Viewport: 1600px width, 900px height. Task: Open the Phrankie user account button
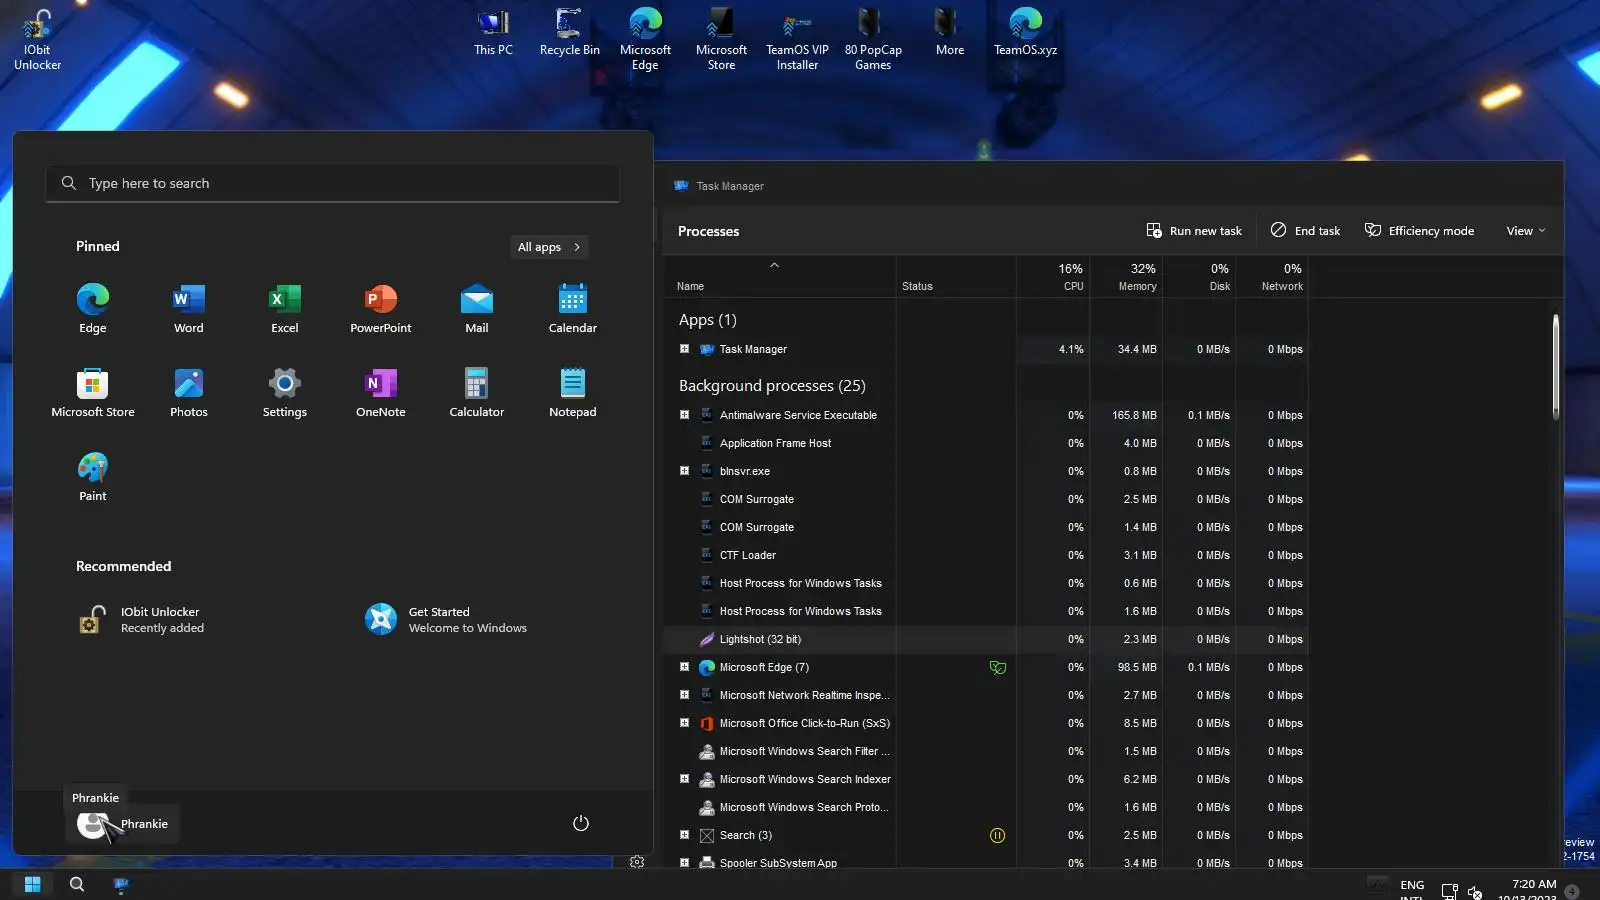(123, 824)
